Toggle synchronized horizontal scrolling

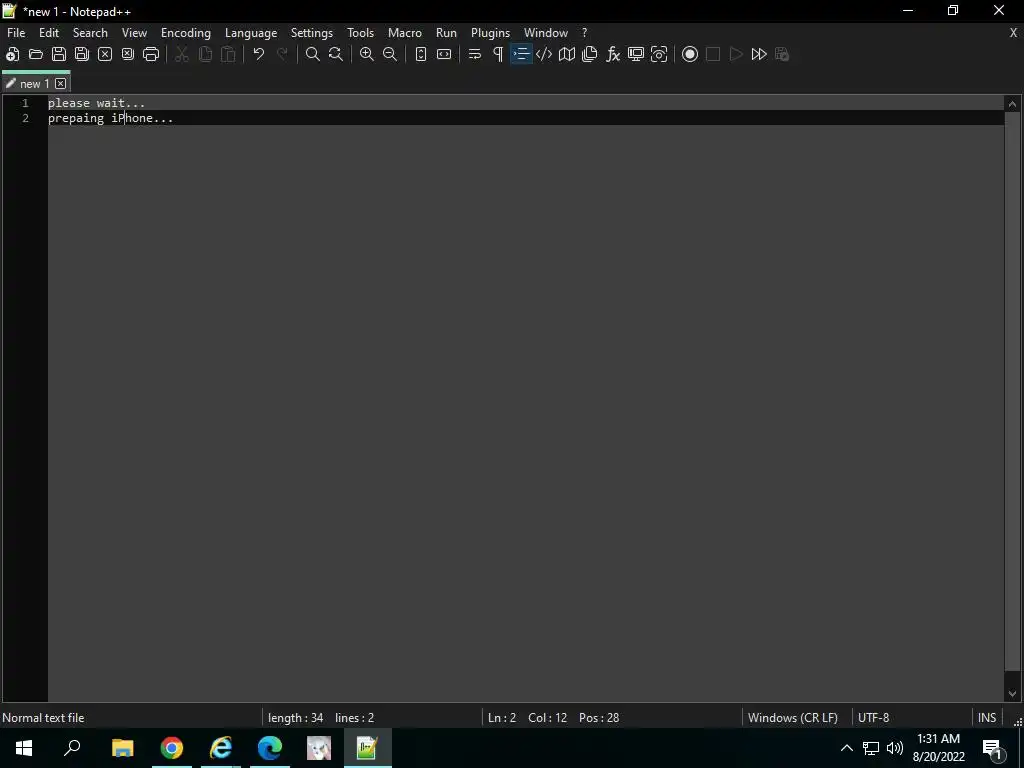[444, 54]
